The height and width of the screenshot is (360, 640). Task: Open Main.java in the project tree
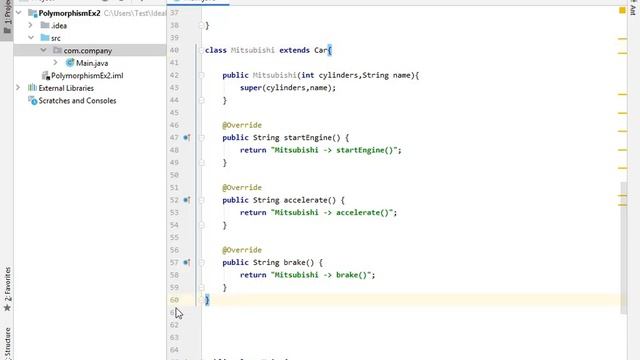(x=92, y=63)
